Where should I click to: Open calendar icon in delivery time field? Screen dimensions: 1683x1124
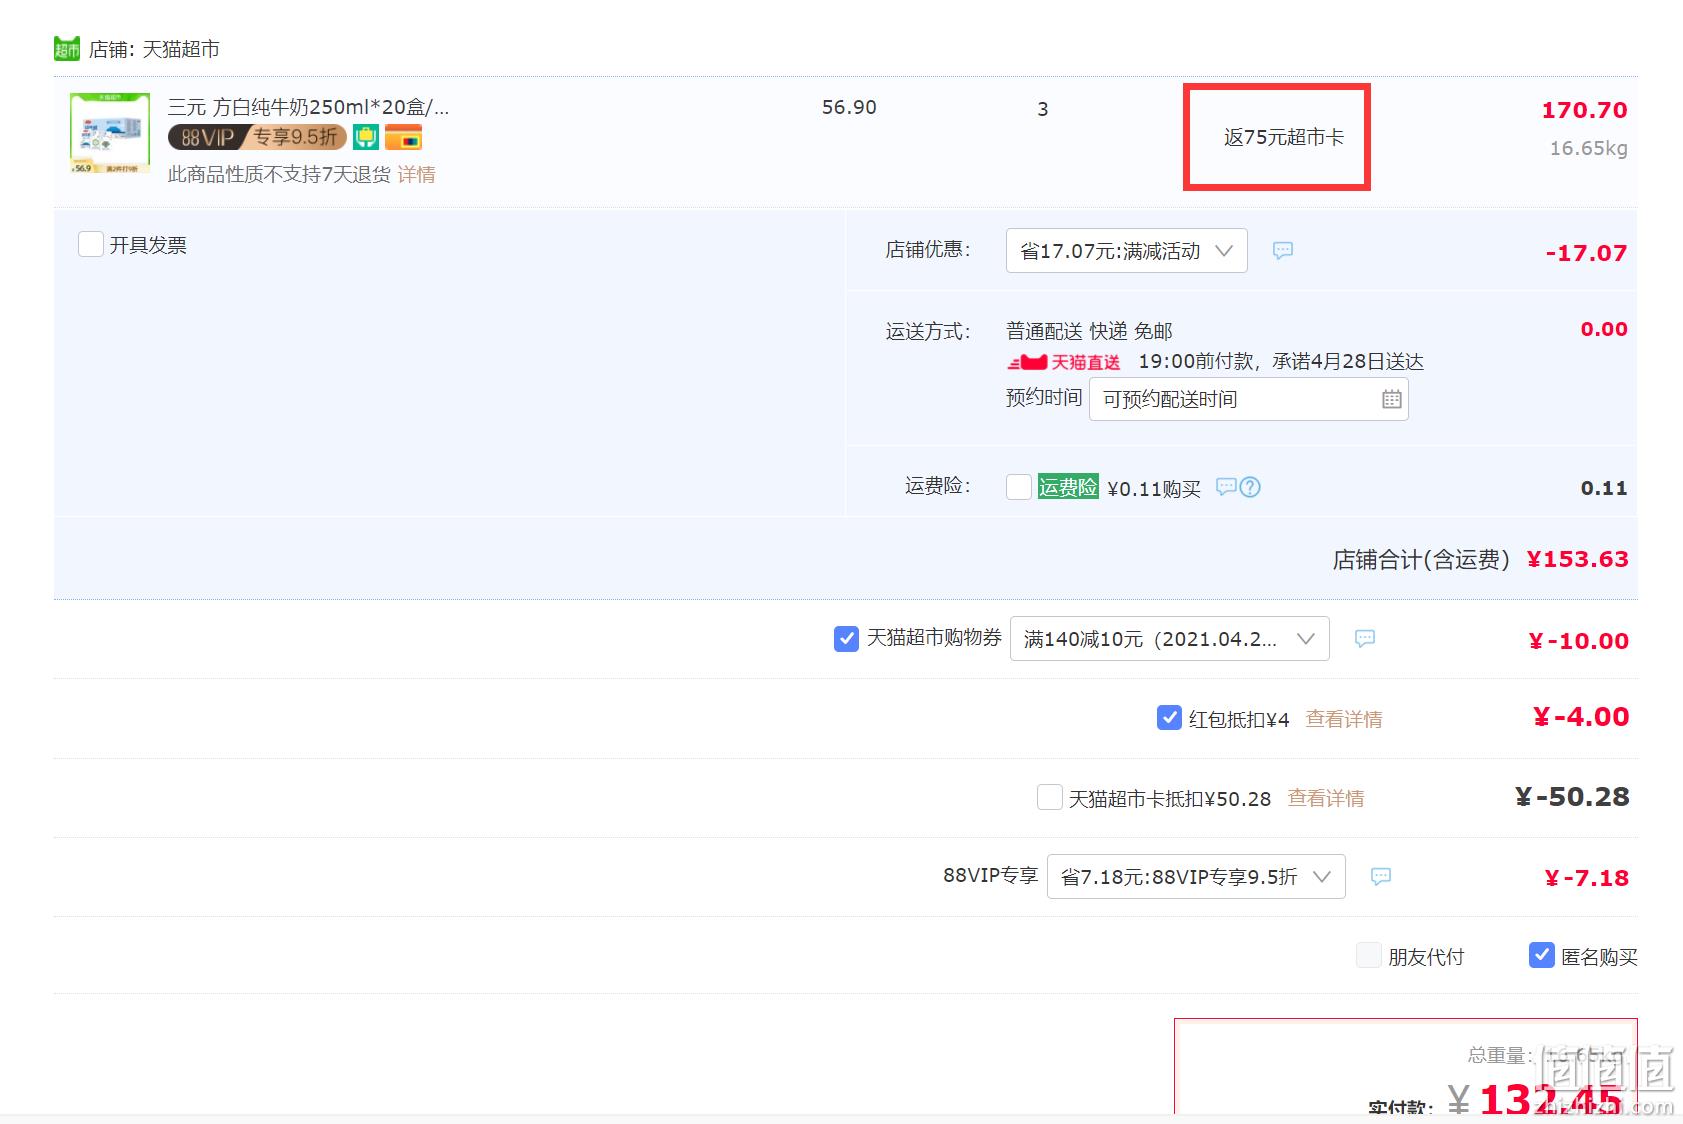[1391, 400]
